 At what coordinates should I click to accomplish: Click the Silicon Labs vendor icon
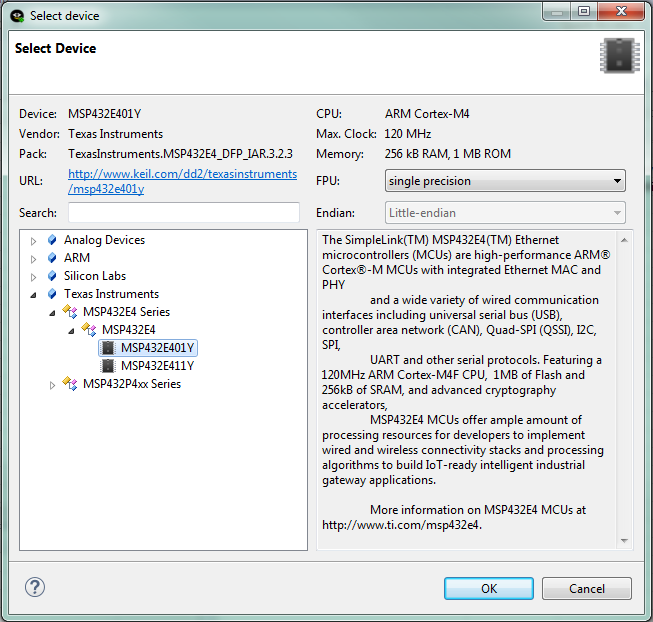tap(52, 276)
